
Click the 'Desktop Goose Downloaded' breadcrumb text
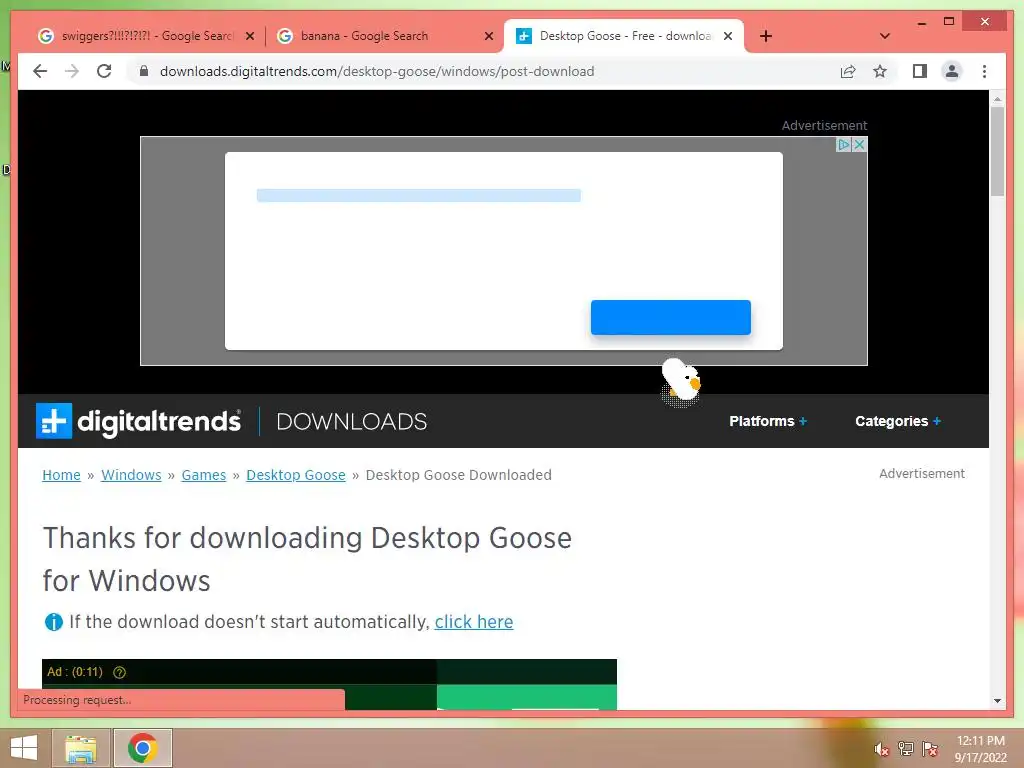pos(458,475)
